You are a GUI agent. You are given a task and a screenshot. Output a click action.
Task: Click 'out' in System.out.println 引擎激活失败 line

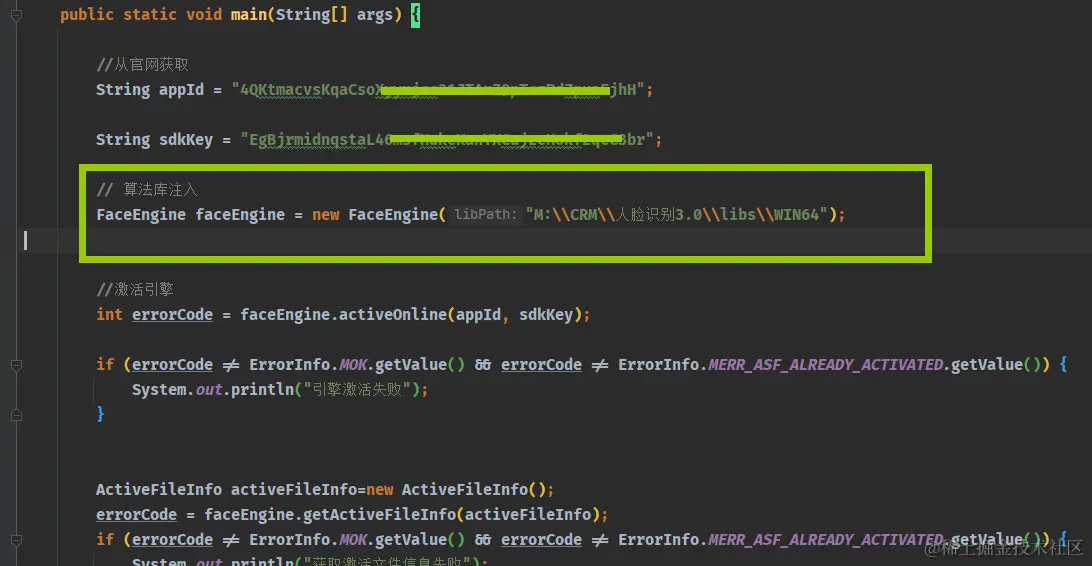click(208, 390)
